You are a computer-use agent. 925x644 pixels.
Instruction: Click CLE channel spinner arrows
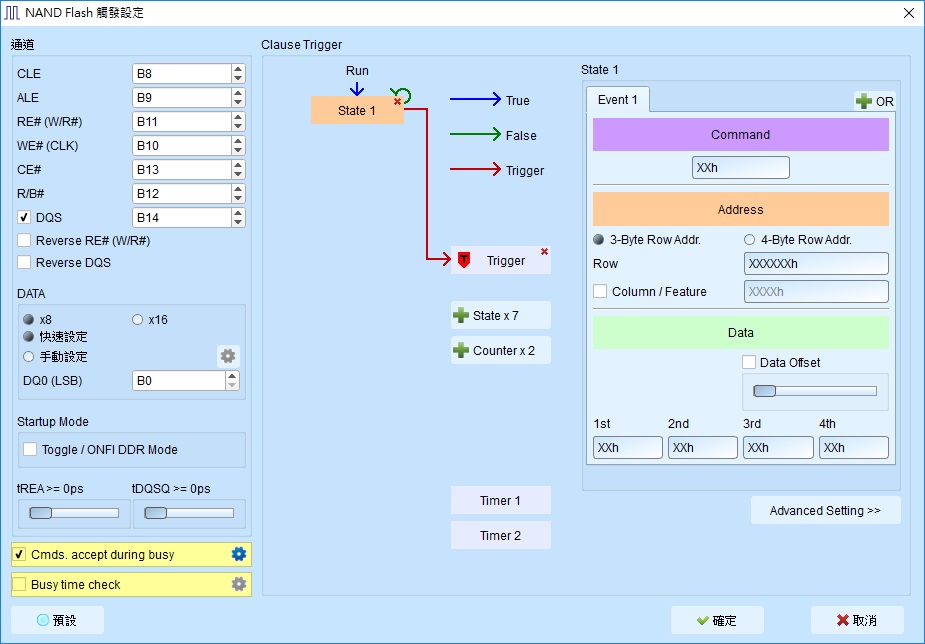point(238,73)
